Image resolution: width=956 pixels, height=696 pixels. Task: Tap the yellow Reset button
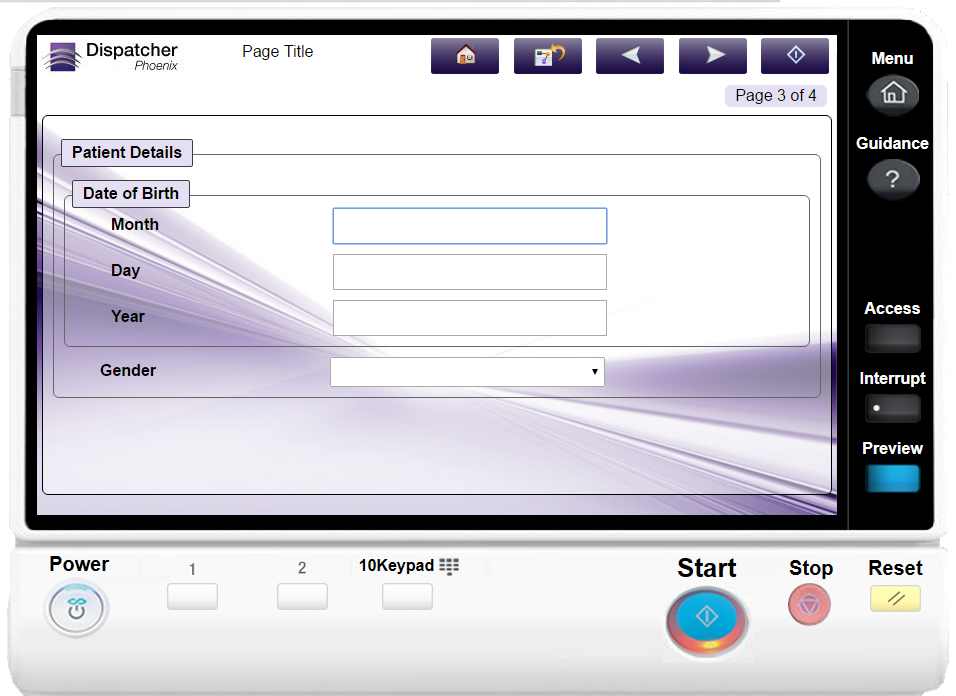coord(895,598)
